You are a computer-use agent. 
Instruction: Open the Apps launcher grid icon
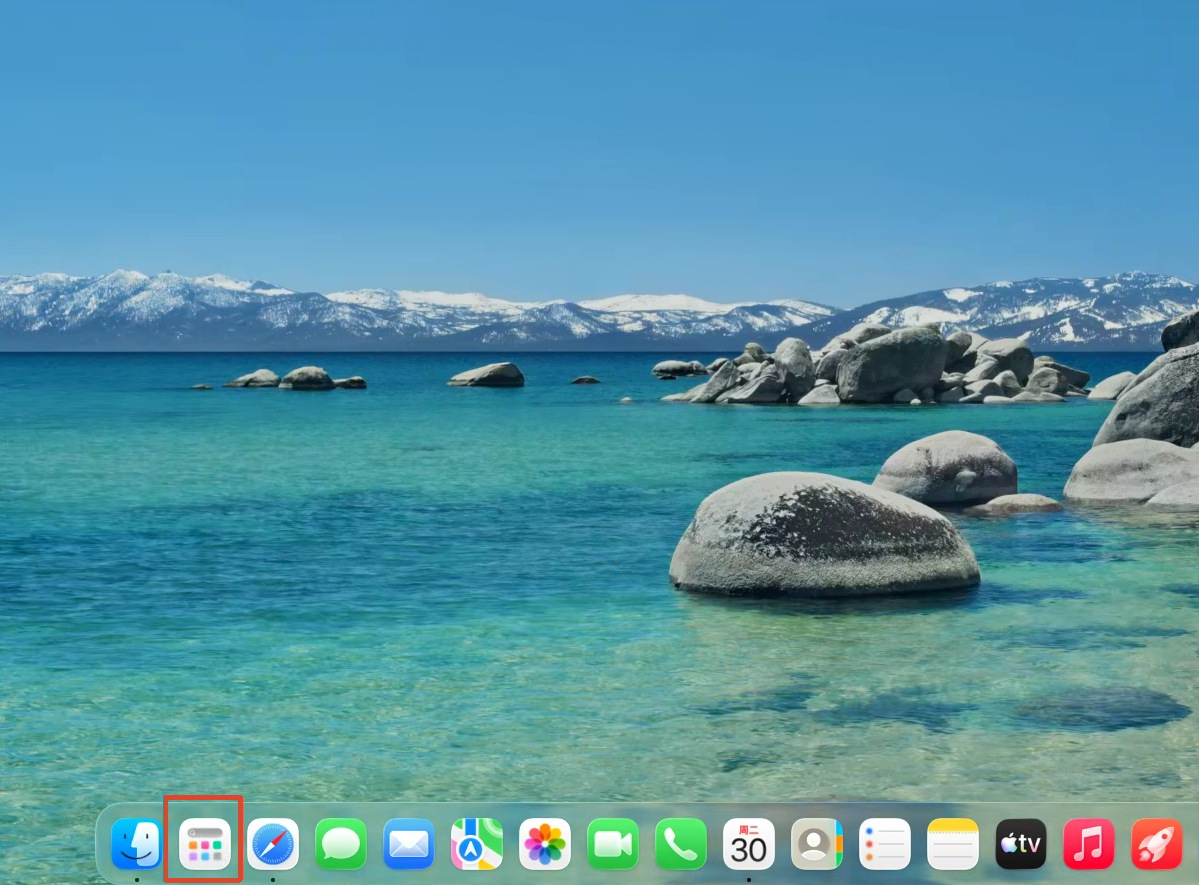[x=204, y=844]
